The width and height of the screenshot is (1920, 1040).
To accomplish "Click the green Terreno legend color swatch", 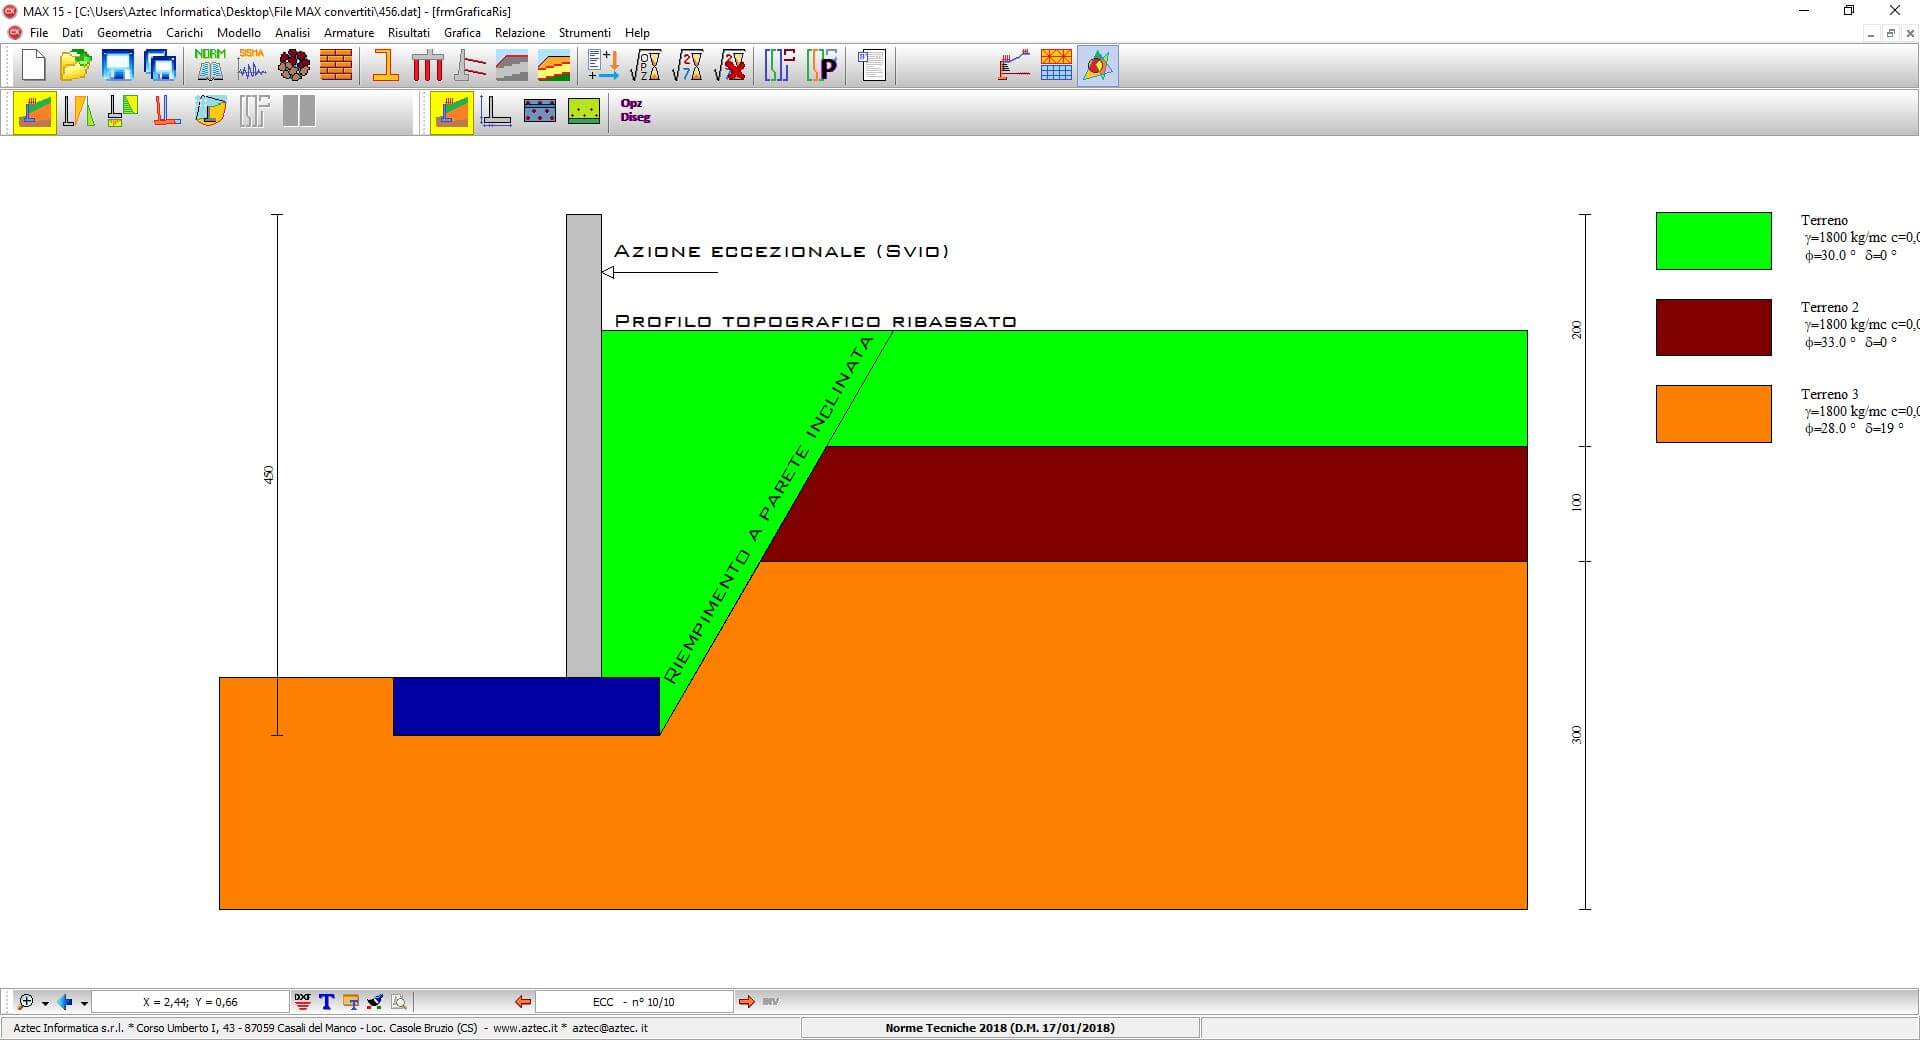I will point(1713,241).
